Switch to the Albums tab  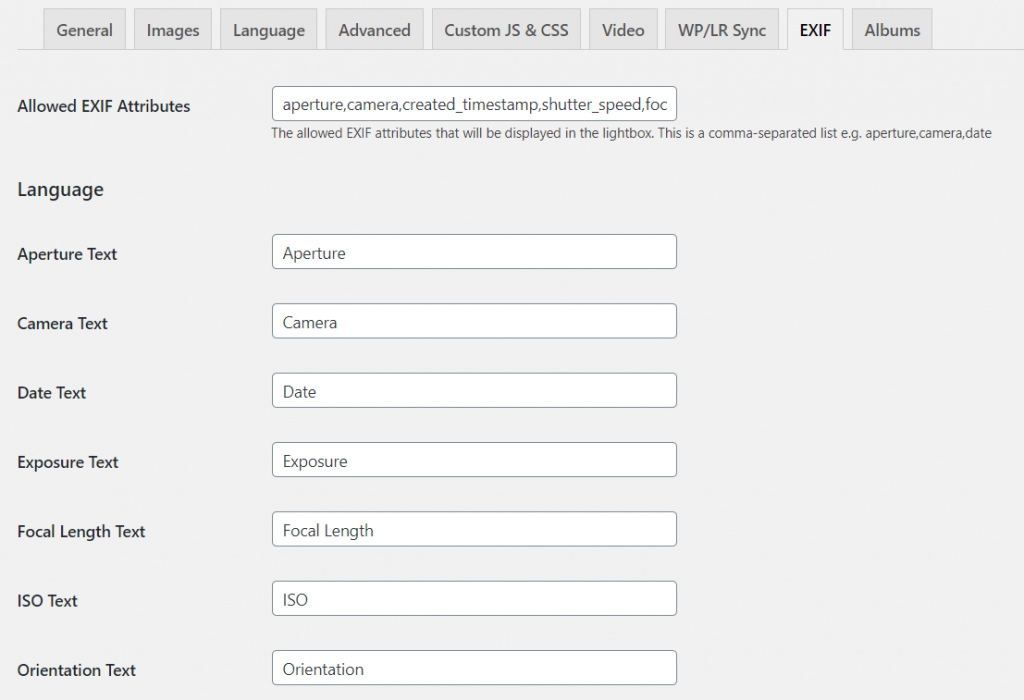[892, 30]
